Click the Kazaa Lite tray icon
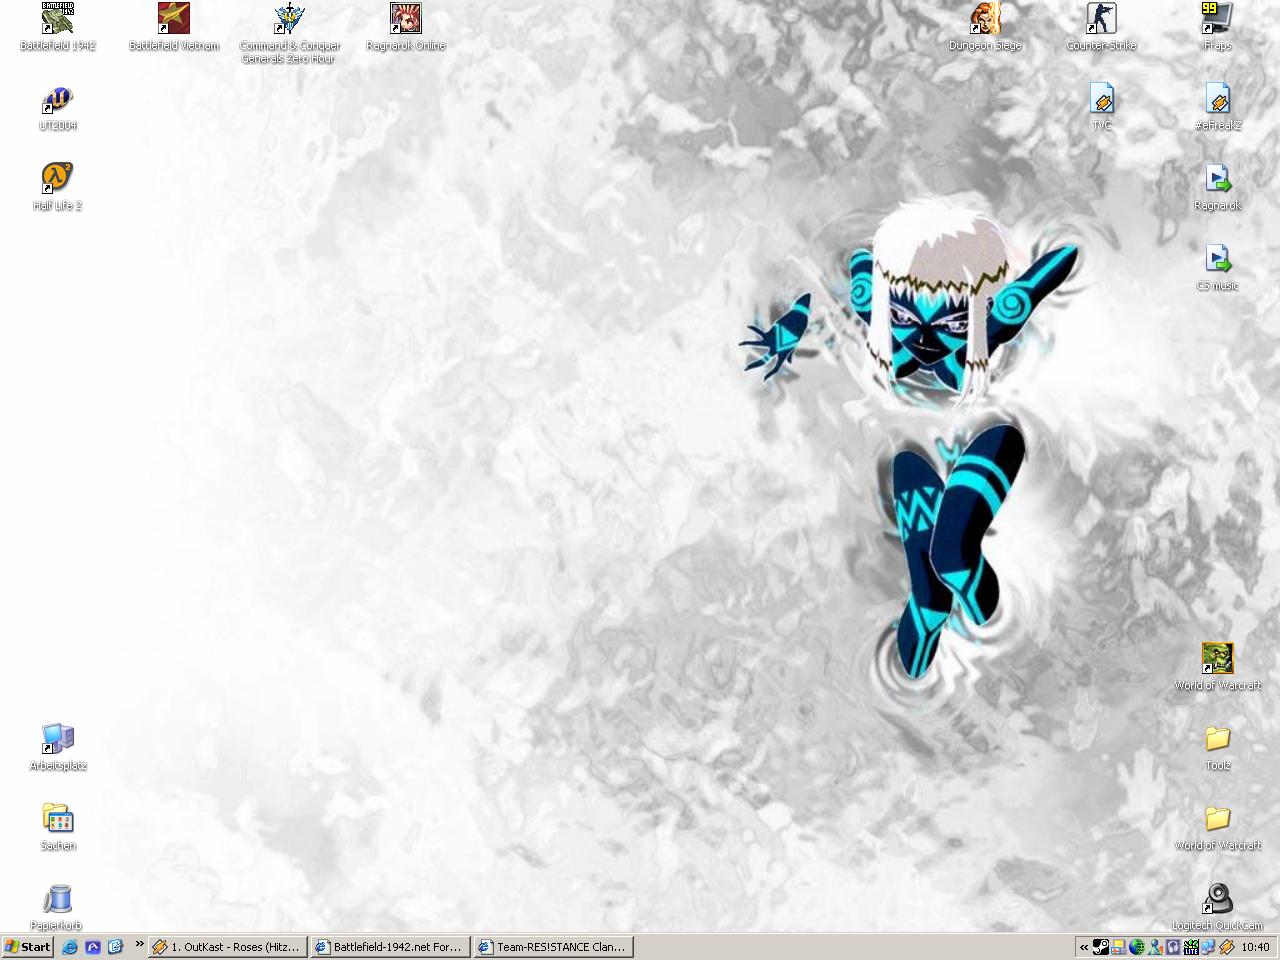Viewport: 1280px width, 960px height. (1190, 947)
